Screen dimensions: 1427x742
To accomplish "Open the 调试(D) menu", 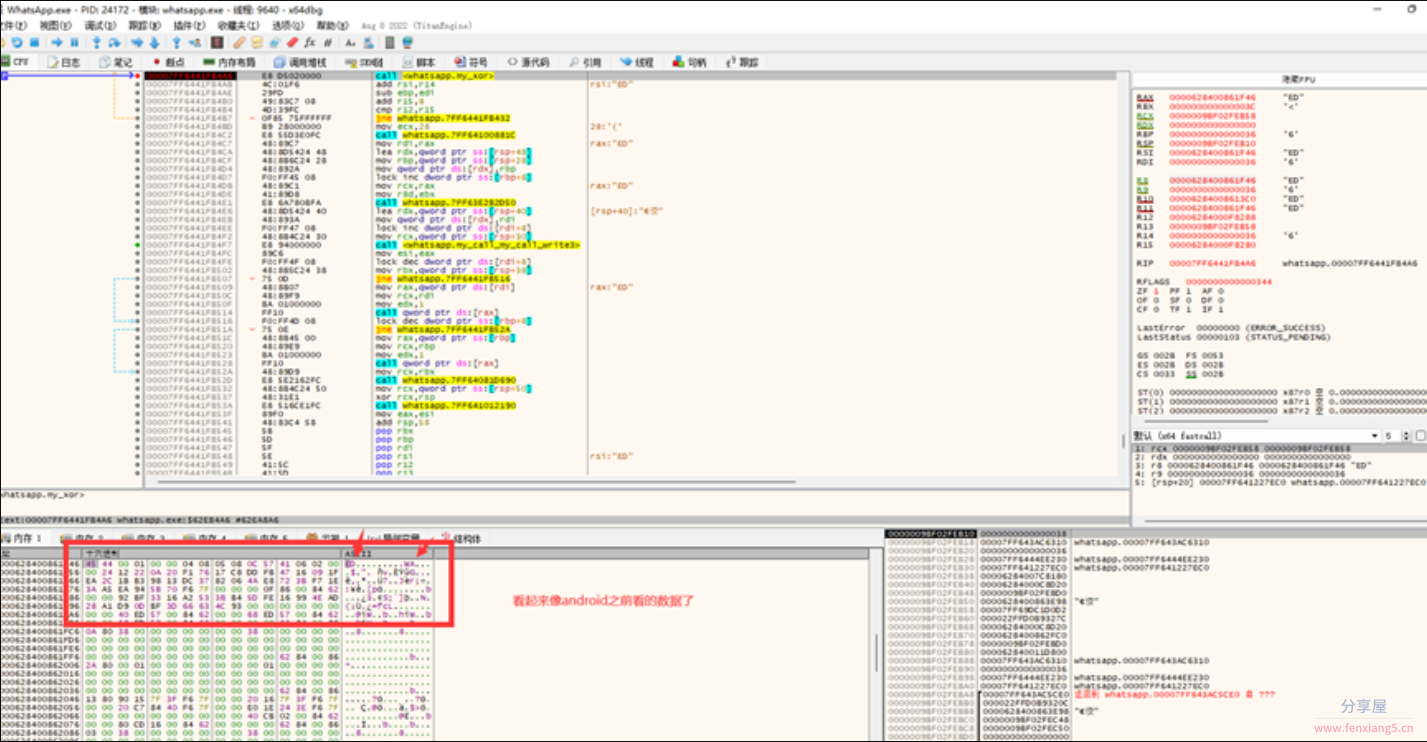I will coord(100,25).
